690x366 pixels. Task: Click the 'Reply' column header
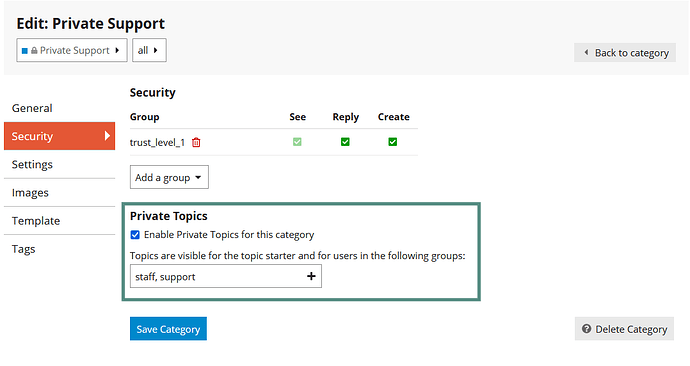pos(345,117)
